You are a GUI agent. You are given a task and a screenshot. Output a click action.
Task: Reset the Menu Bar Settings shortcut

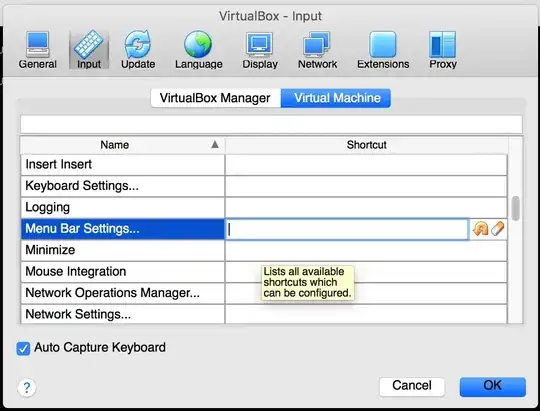(x=480, y=229)
